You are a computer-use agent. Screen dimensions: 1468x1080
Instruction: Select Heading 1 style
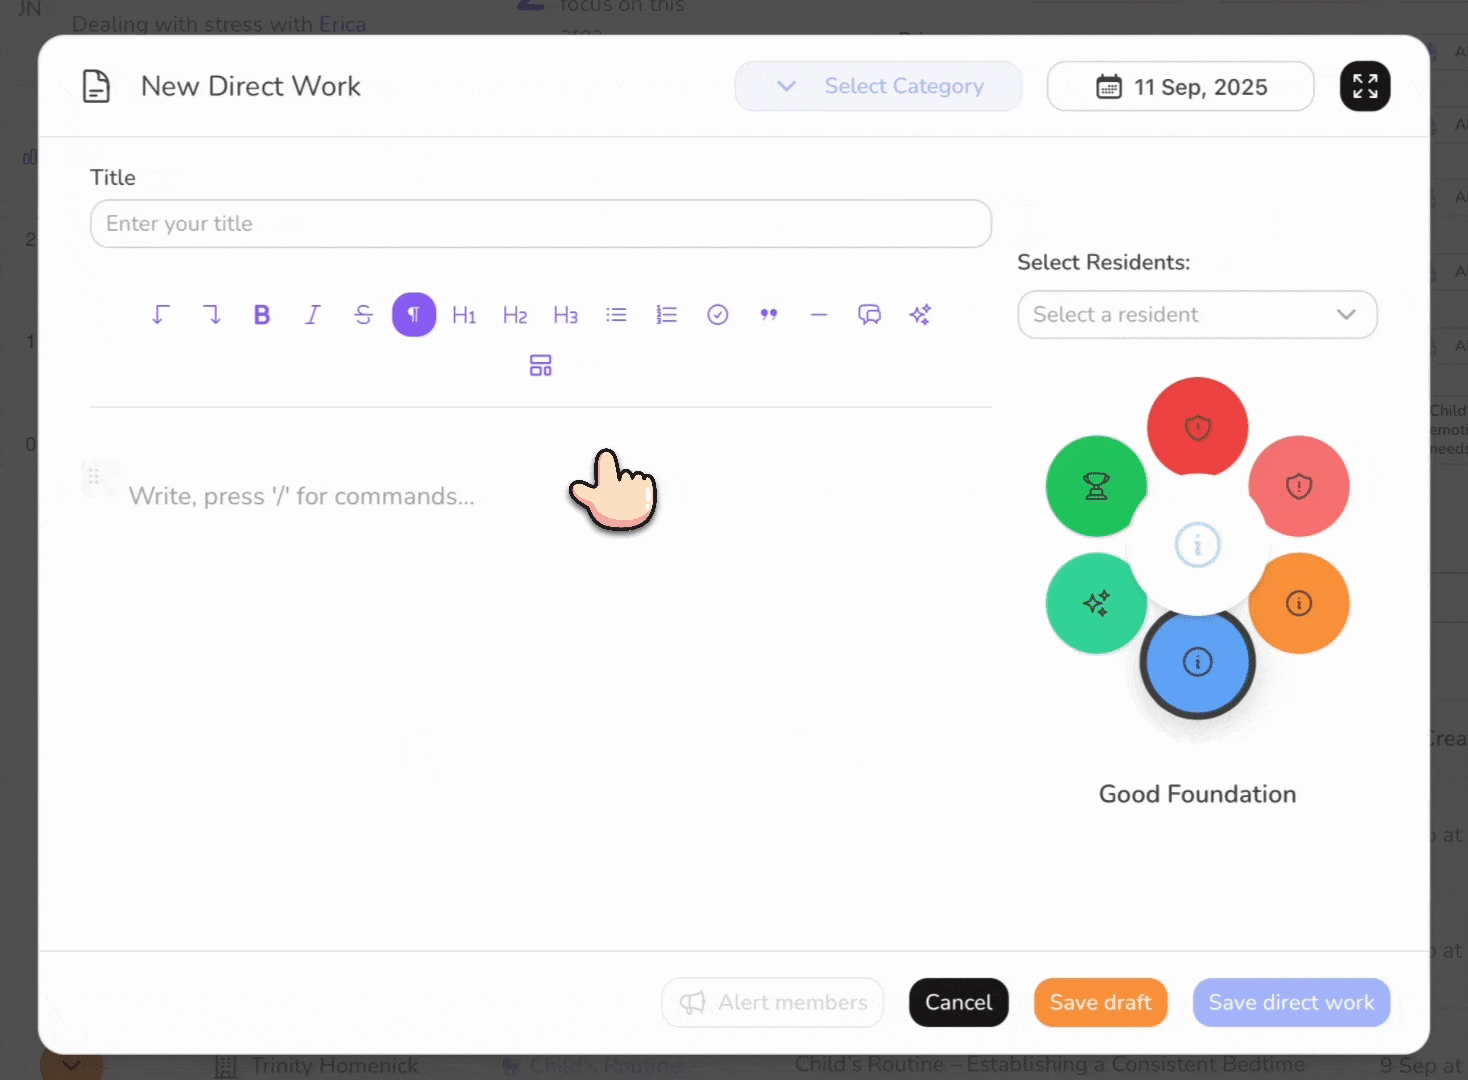click(x=464, y=315)
